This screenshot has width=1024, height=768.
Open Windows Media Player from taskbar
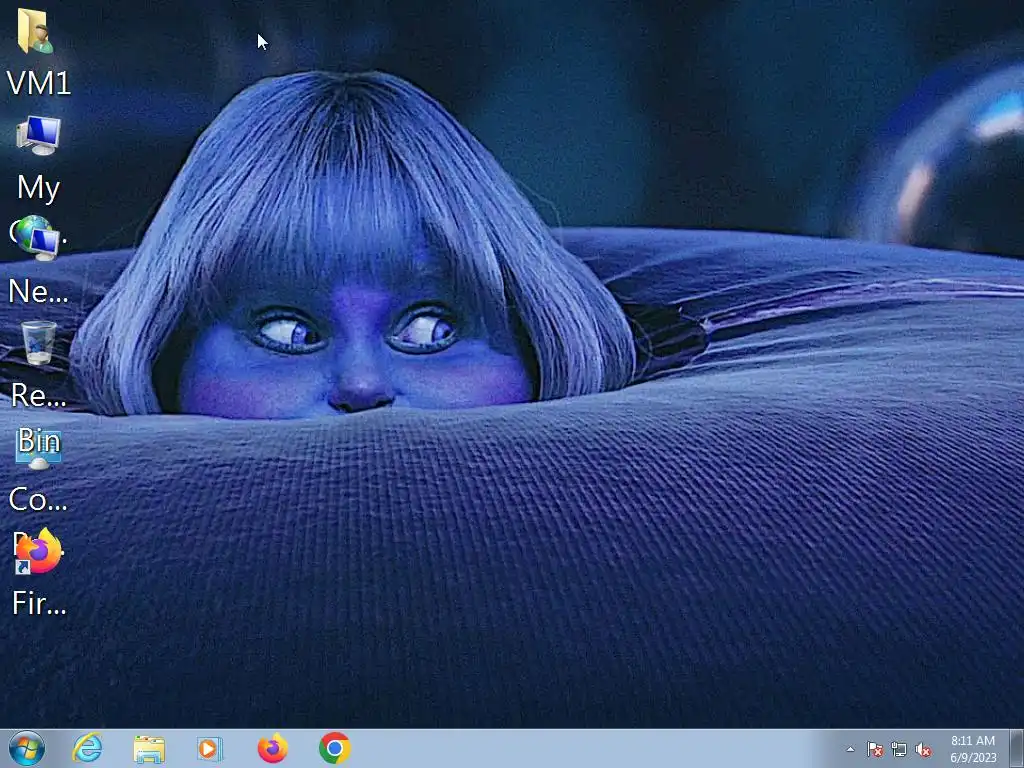(x=210, y=748)
